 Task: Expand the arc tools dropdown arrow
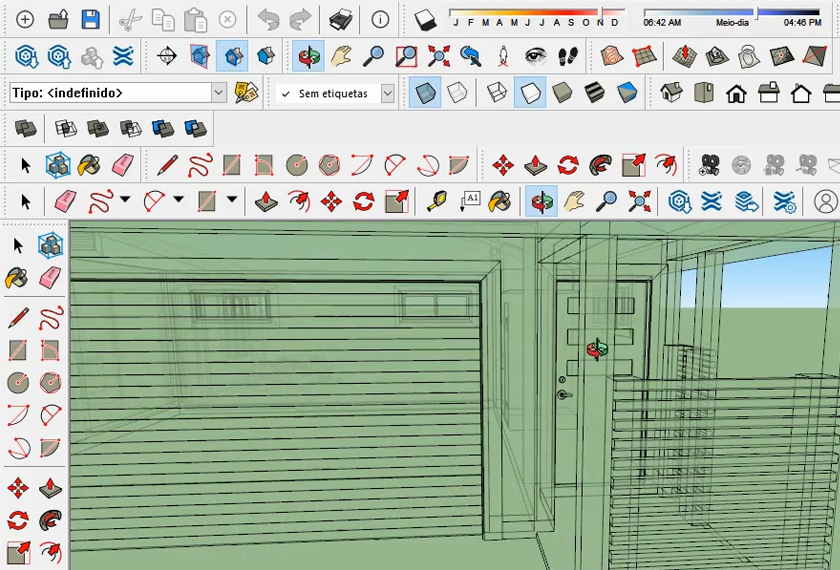[178, 200]
